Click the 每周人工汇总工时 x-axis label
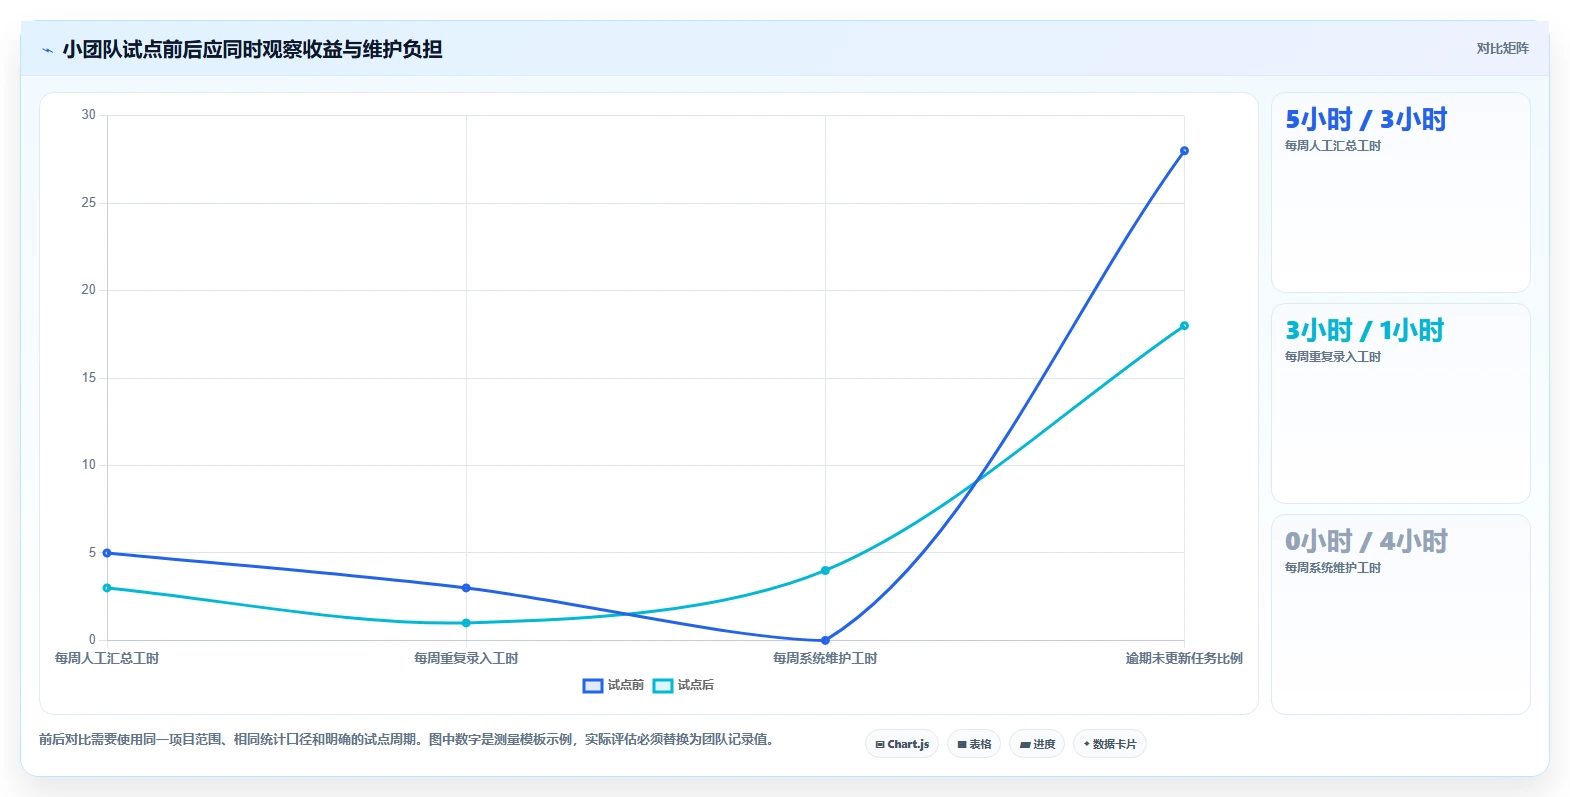This screenshot has width=1570, height=797. pos(107,658)
